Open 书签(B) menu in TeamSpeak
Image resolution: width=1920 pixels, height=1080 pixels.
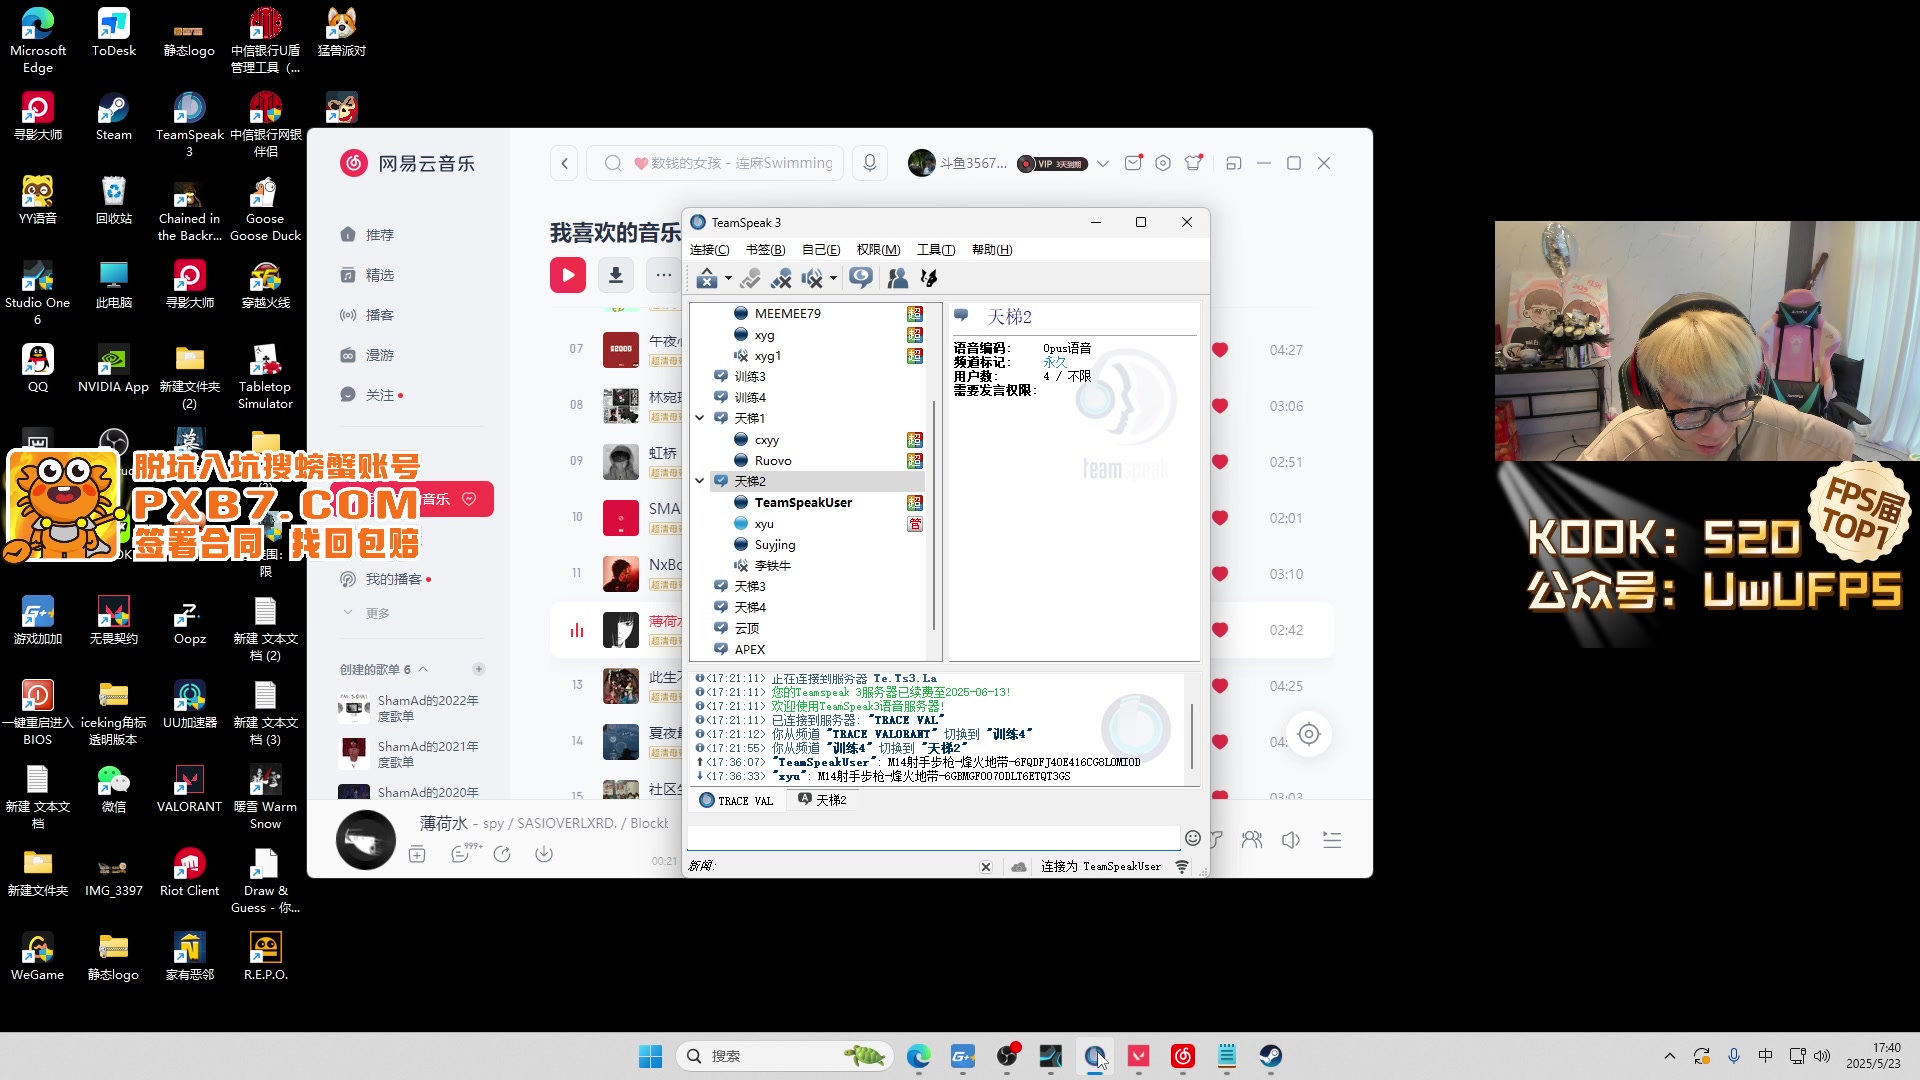[x=766, y=250]
